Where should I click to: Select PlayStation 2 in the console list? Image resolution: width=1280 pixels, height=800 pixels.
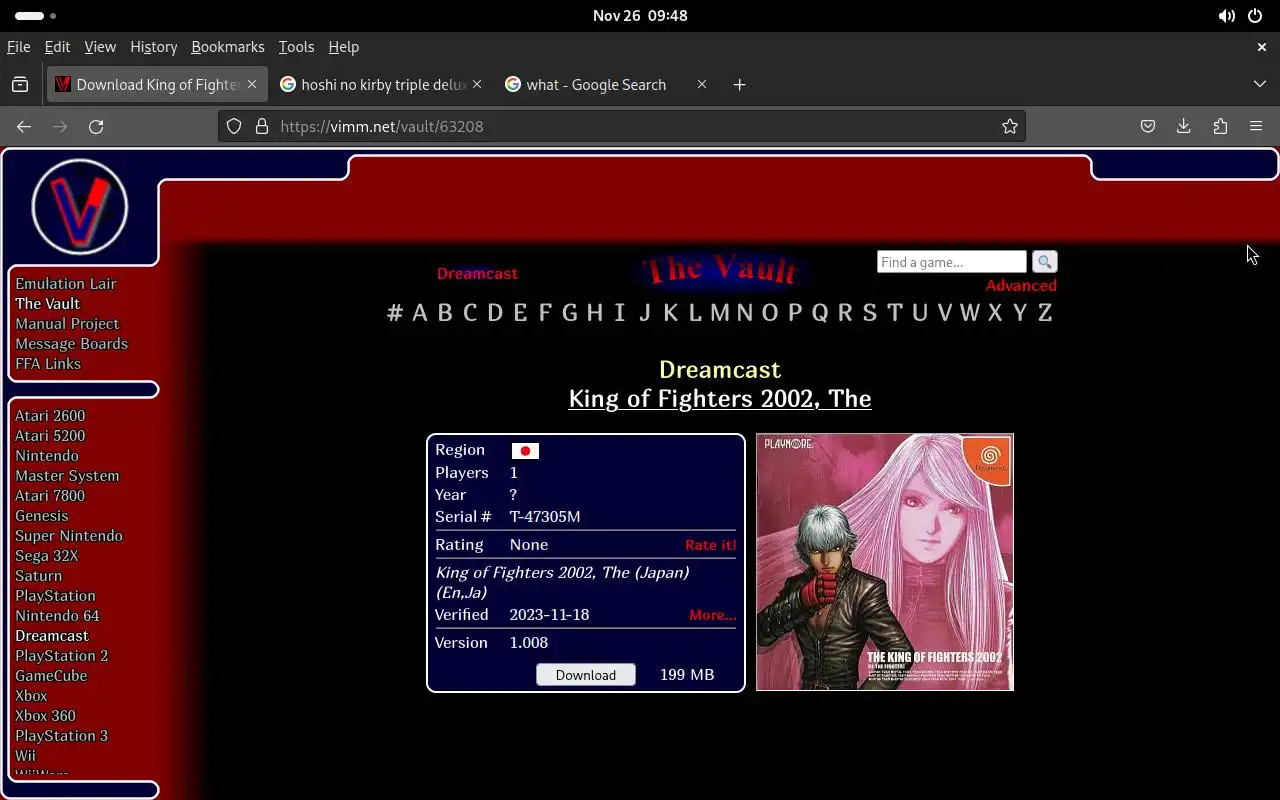pos(61,656)
